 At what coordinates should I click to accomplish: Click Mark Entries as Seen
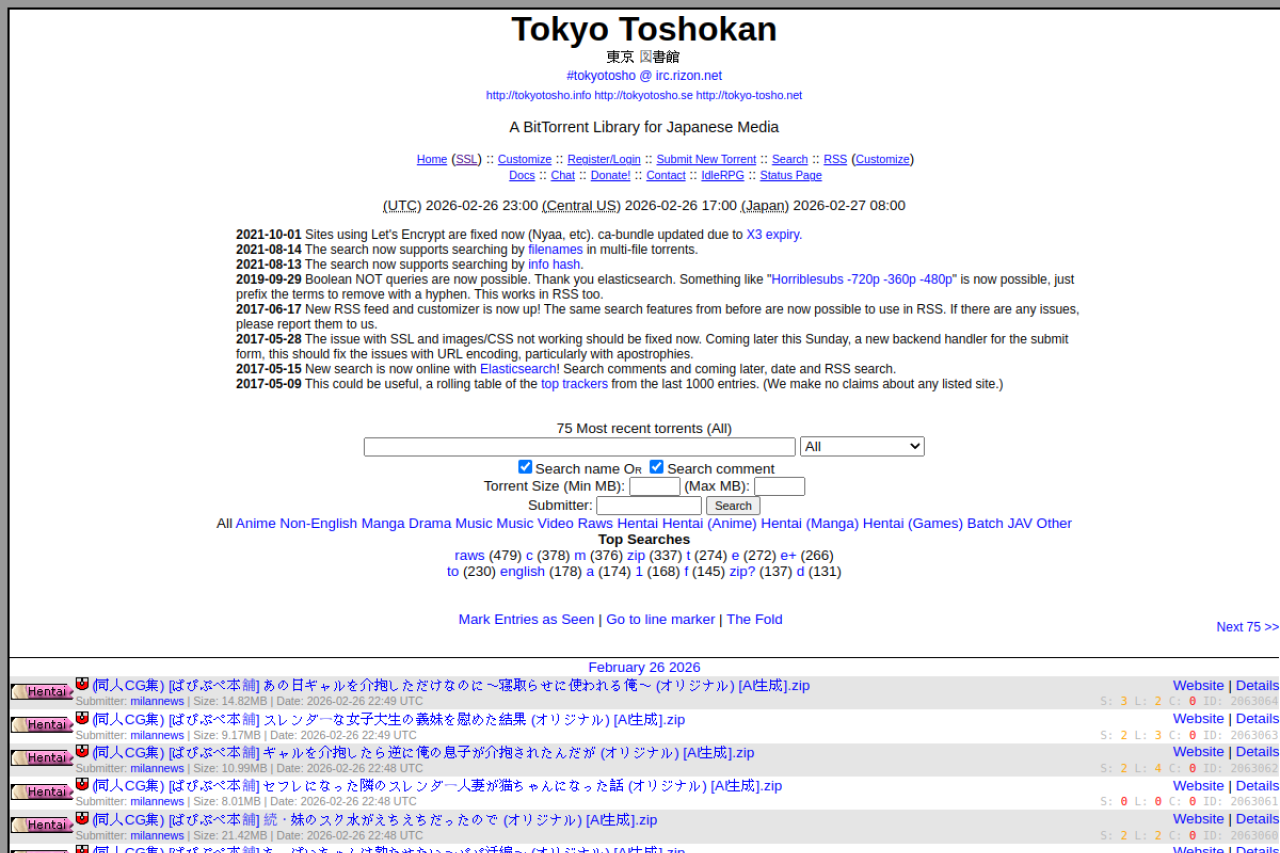pos(526,619)
